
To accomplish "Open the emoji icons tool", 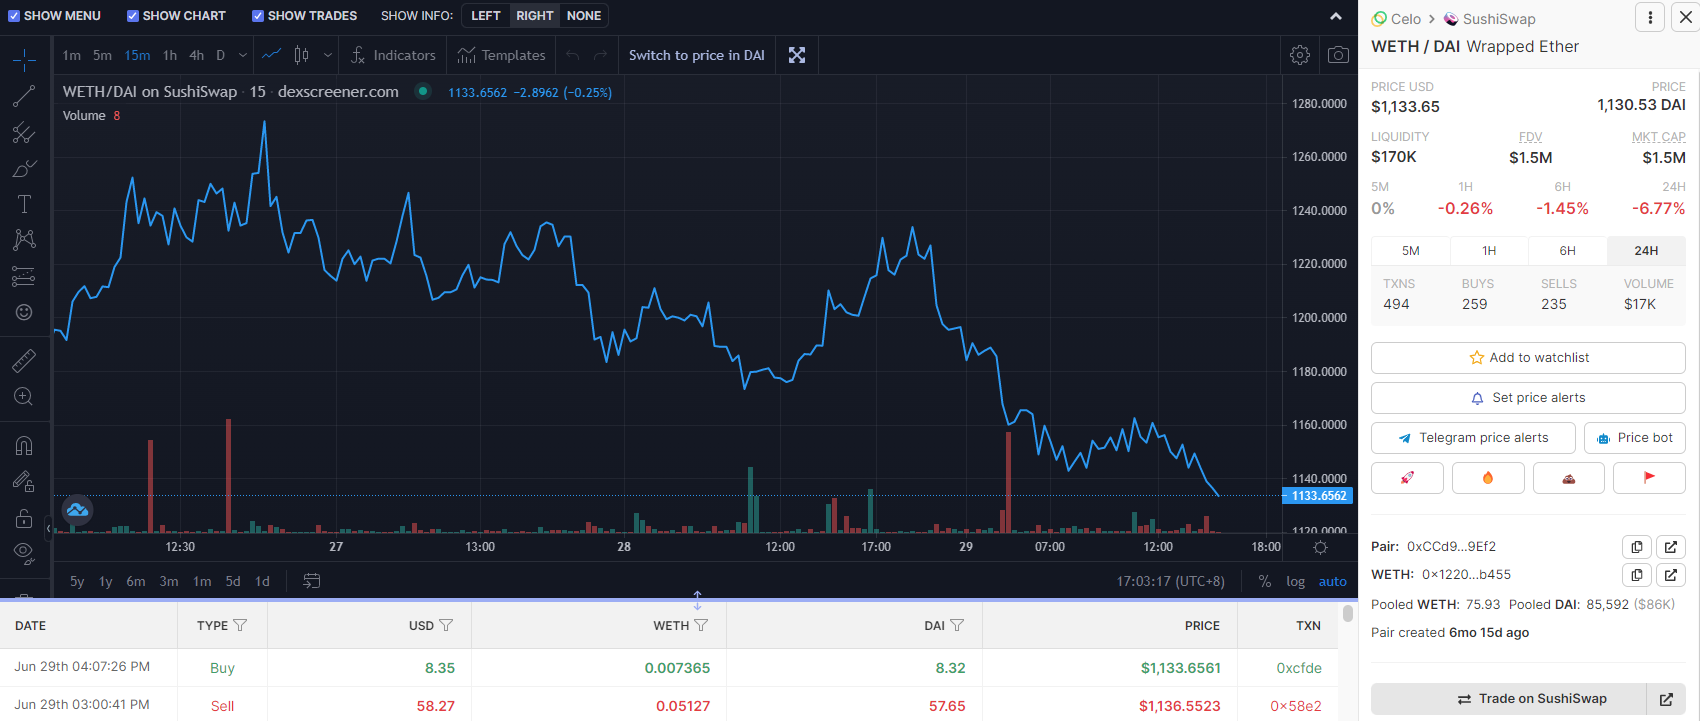I will [24, 312].
